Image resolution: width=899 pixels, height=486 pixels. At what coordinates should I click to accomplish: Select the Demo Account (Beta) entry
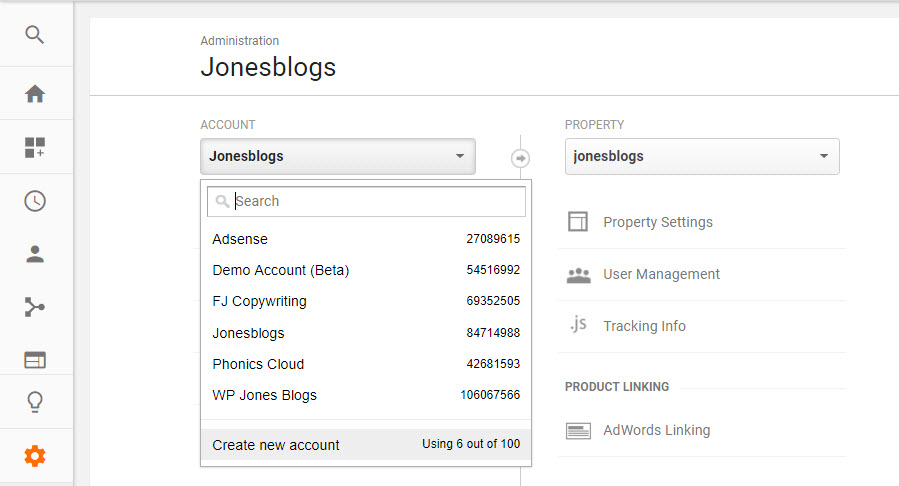366,270
